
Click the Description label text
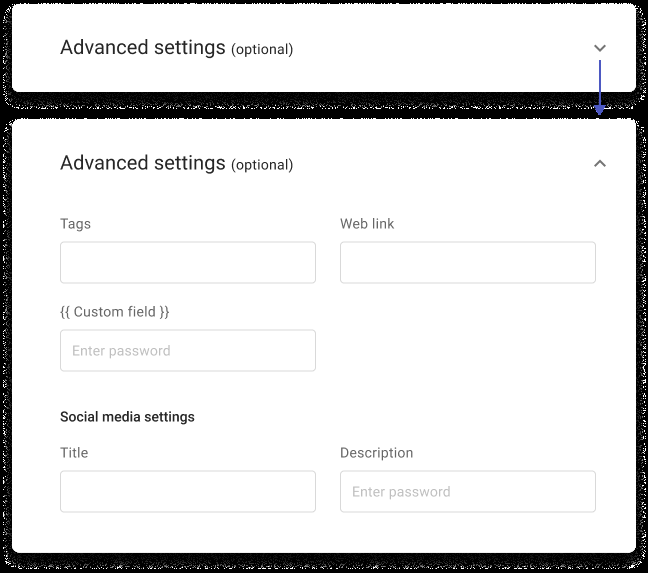tap(376, 453)
